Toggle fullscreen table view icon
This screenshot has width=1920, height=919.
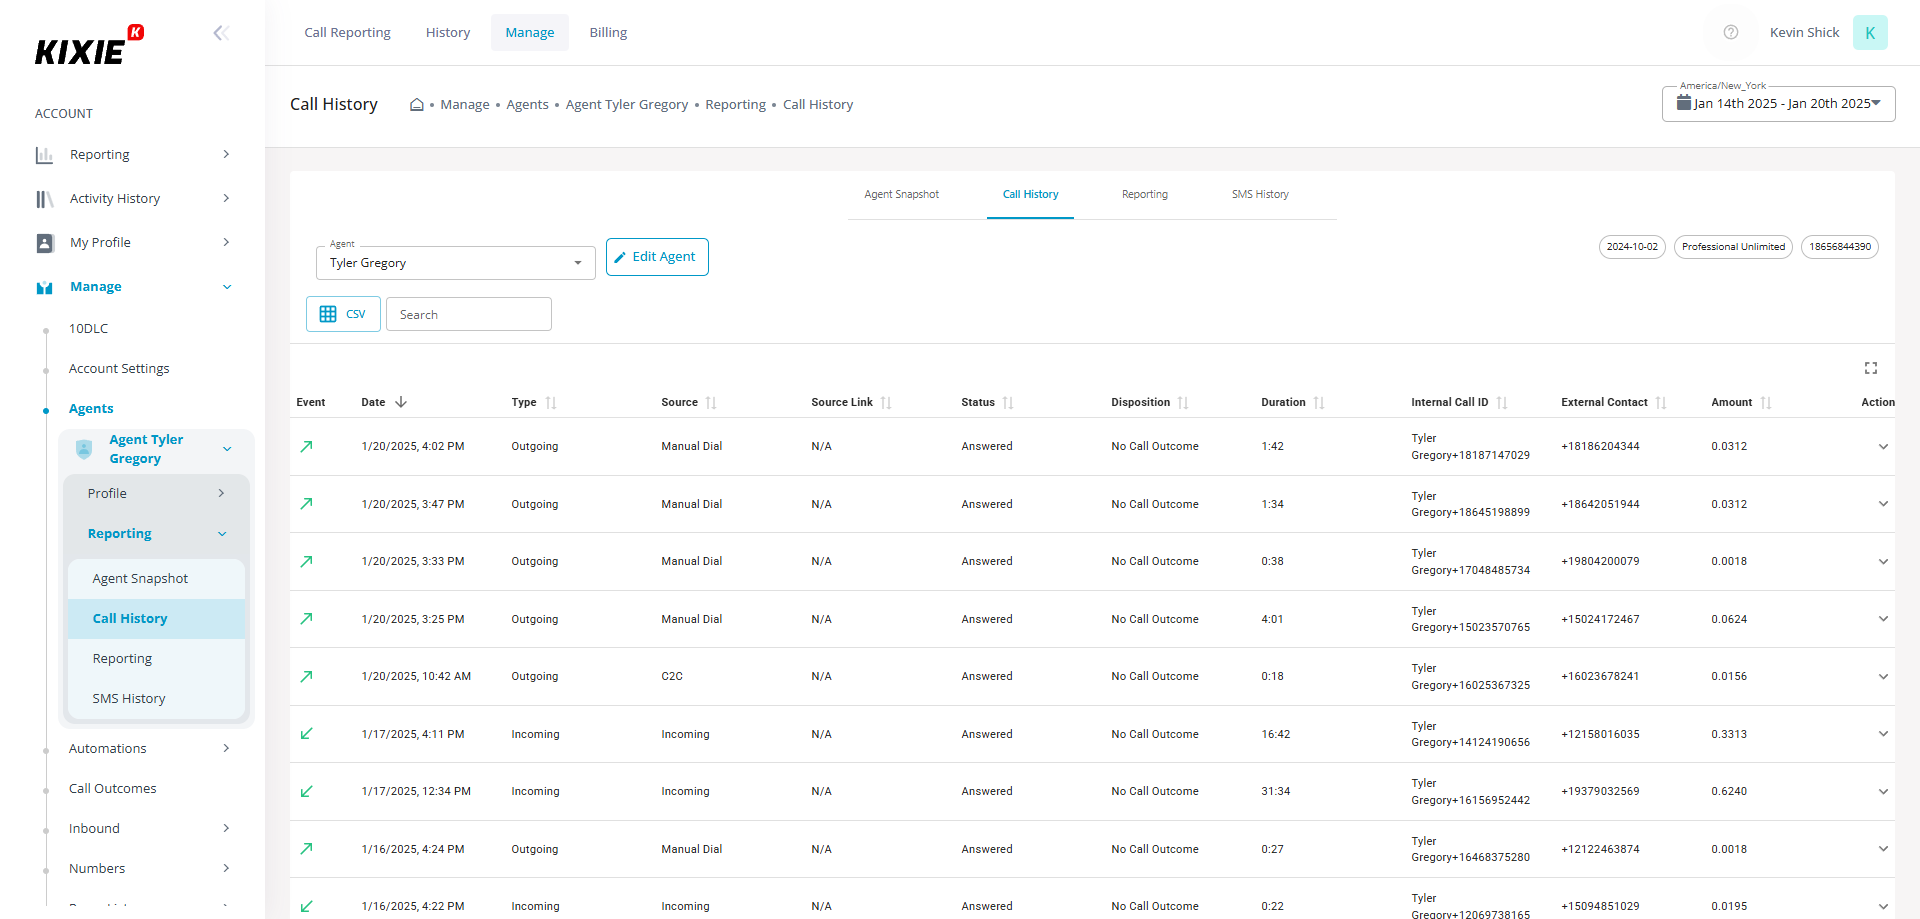point(1870,368)
